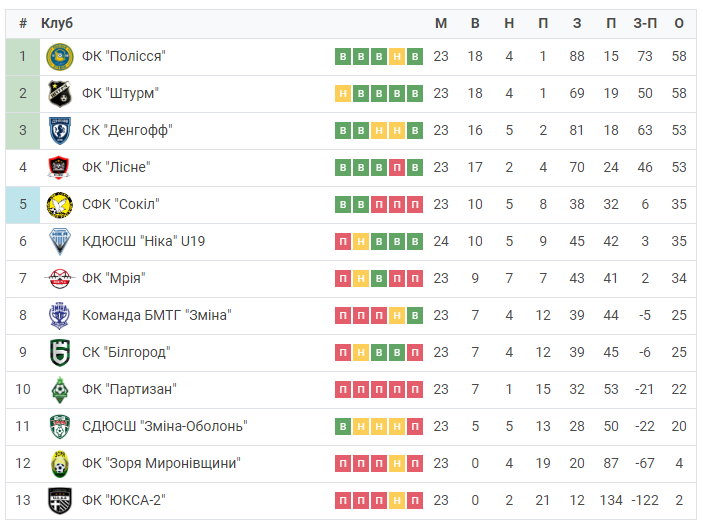Click the ФК "Мрія" club logo
703x525 pixels.
tap(59, 278)
